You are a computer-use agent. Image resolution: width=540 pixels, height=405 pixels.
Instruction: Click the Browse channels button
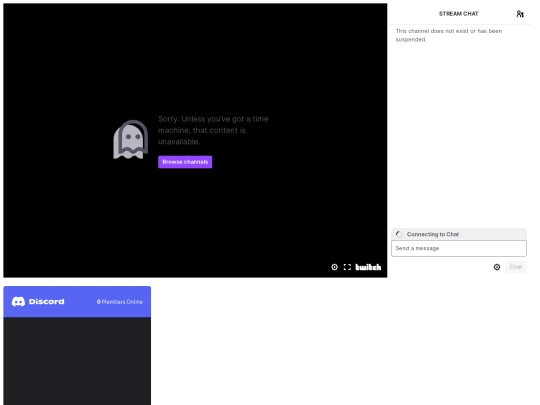click(185, 162)
